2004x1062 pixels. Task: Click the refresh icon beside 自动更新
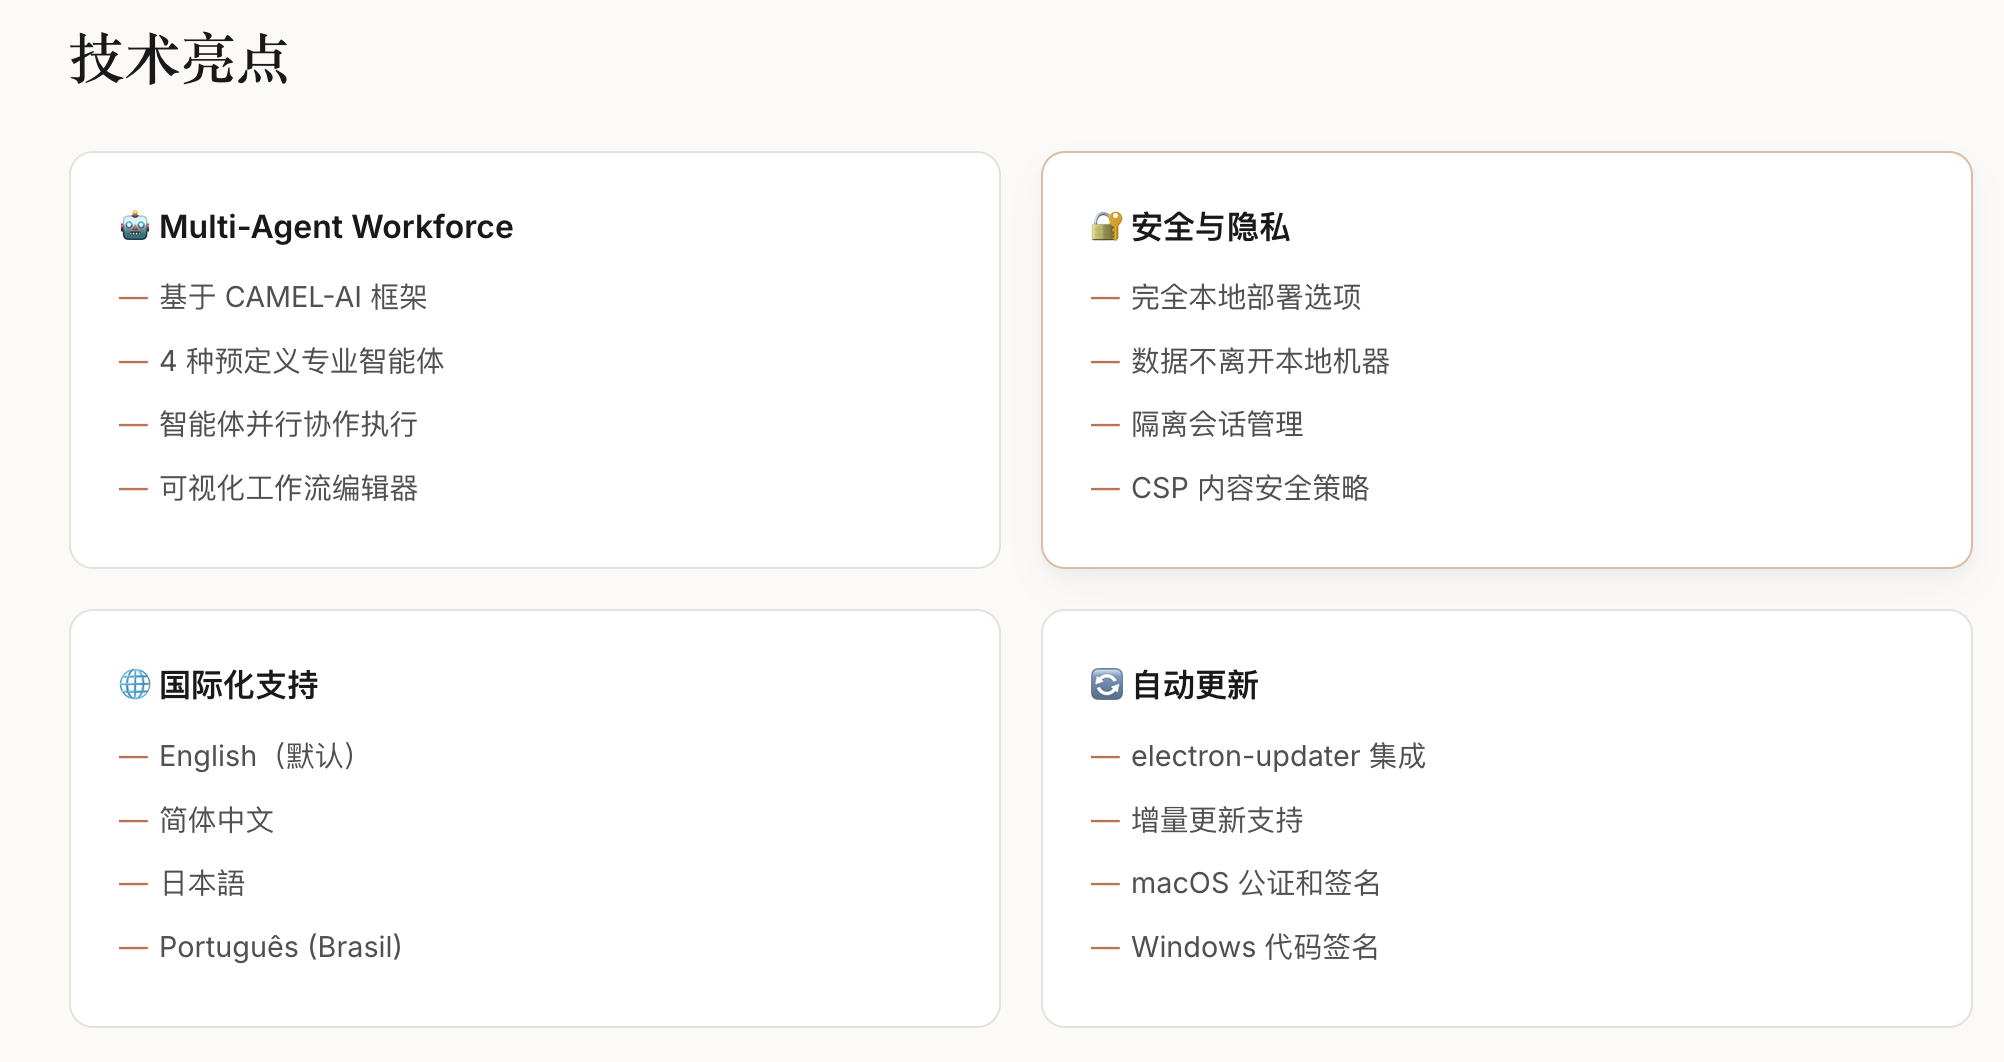(x=1106, y=685)
